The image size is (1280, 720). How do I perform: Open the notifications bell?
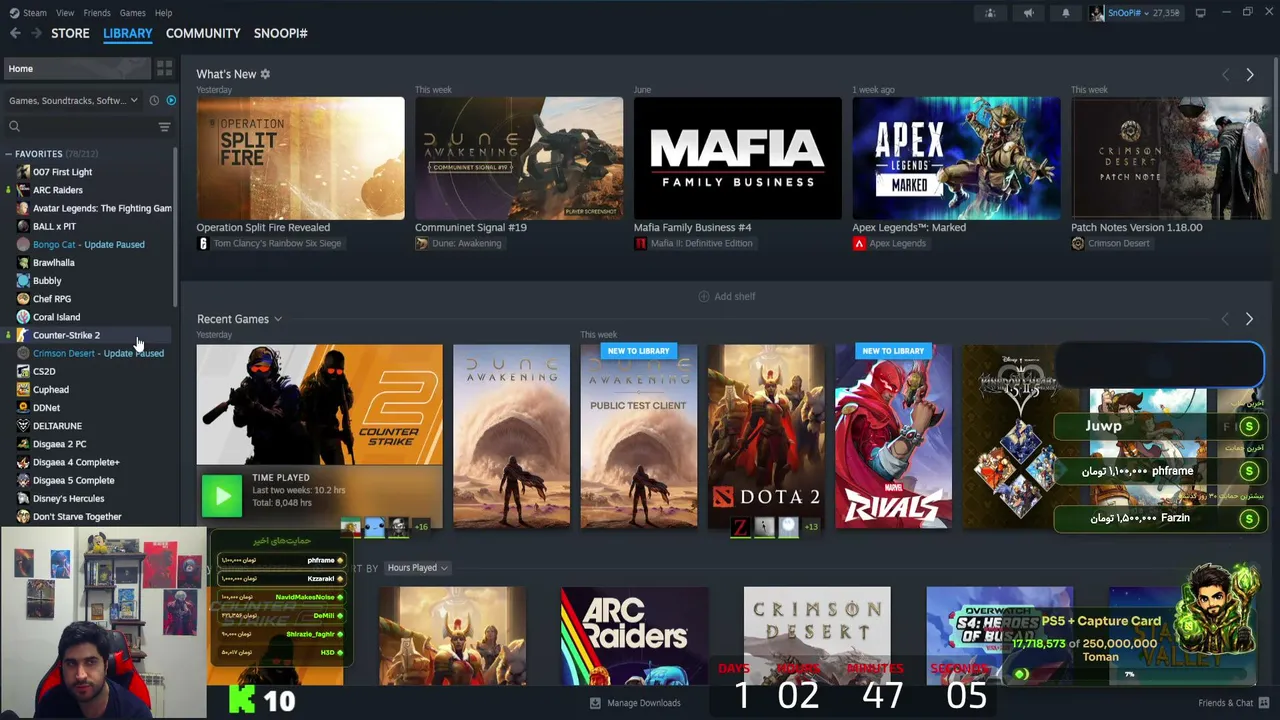click(1065, 13)
